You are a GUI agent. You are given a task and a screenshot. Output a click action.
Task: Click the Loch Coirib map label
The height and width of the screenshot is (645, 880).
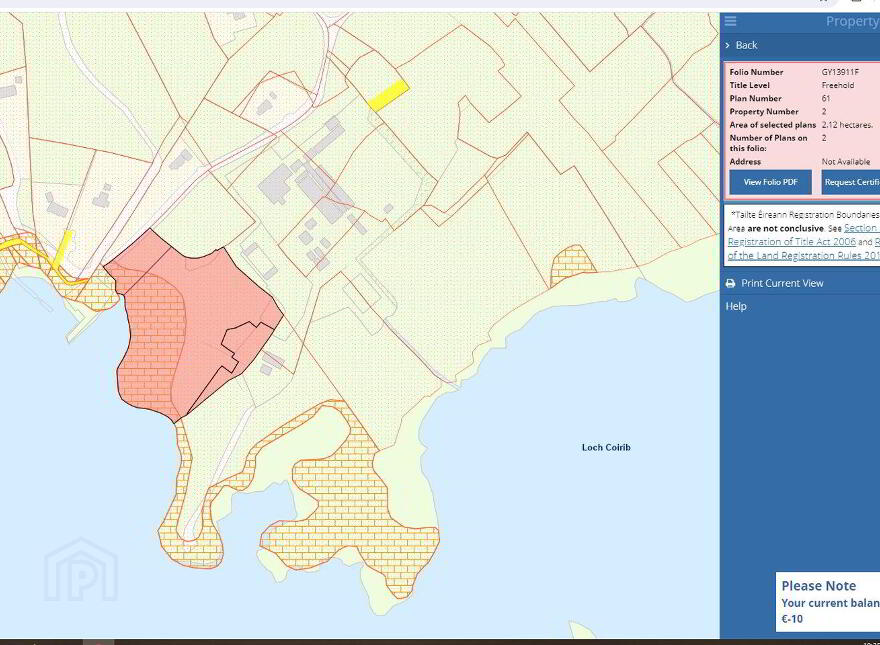click(x=606, y=447)
